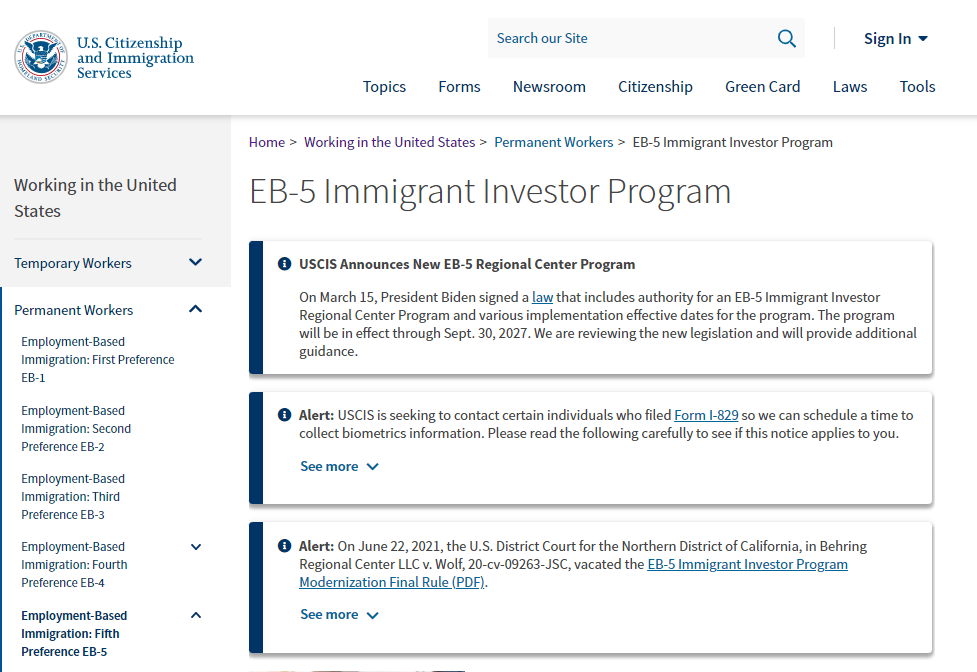Open Fourth Preference EB-4 sidebar link
This screenshot has height=672, width=977.
pos(74,564)
